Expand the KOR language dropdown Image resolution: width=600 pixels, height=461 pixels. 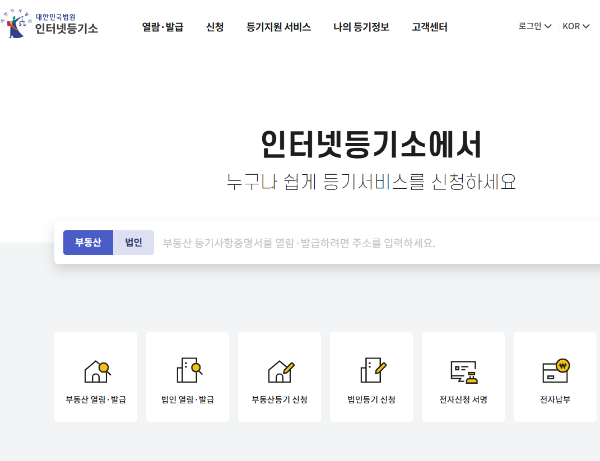(576, 26)
